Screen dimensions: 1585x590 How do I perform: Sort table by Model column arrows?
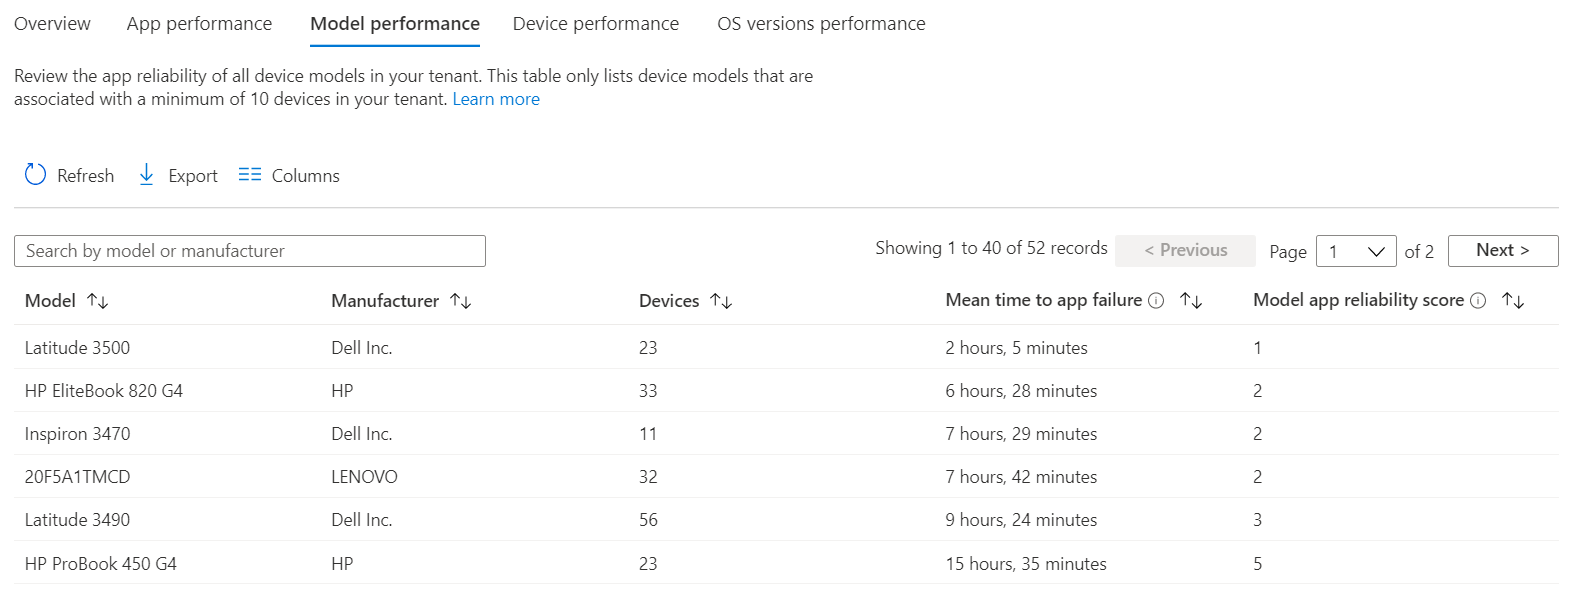[x=97, y=301]
